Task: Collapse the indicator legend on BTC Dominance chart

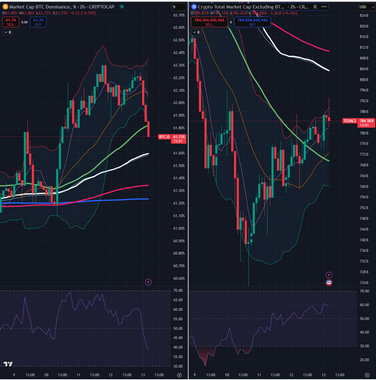Action: [x=7, y=33]
